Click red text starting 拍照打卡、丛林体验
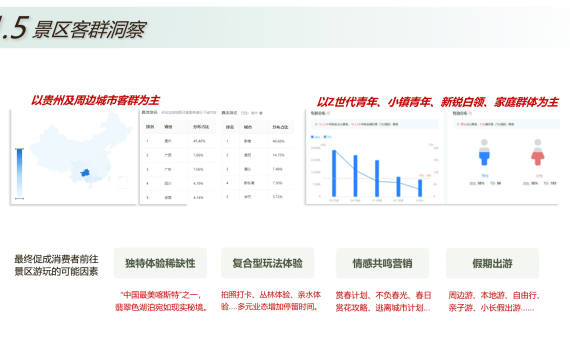 271,300
